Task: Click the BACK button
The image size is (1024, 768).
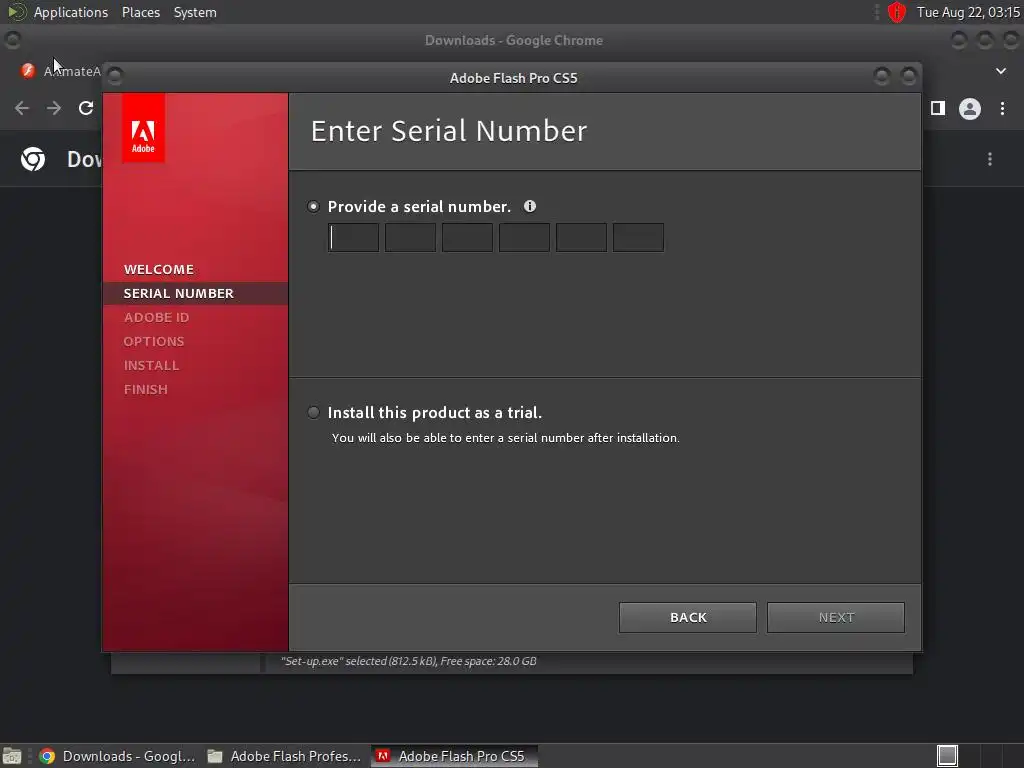Action: point(688,618)
